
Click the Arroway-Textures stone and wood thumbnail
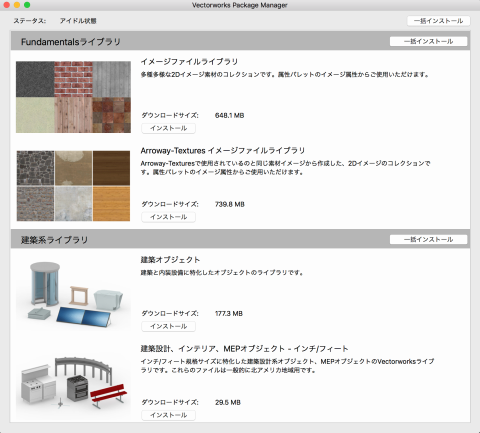point(73,186)
